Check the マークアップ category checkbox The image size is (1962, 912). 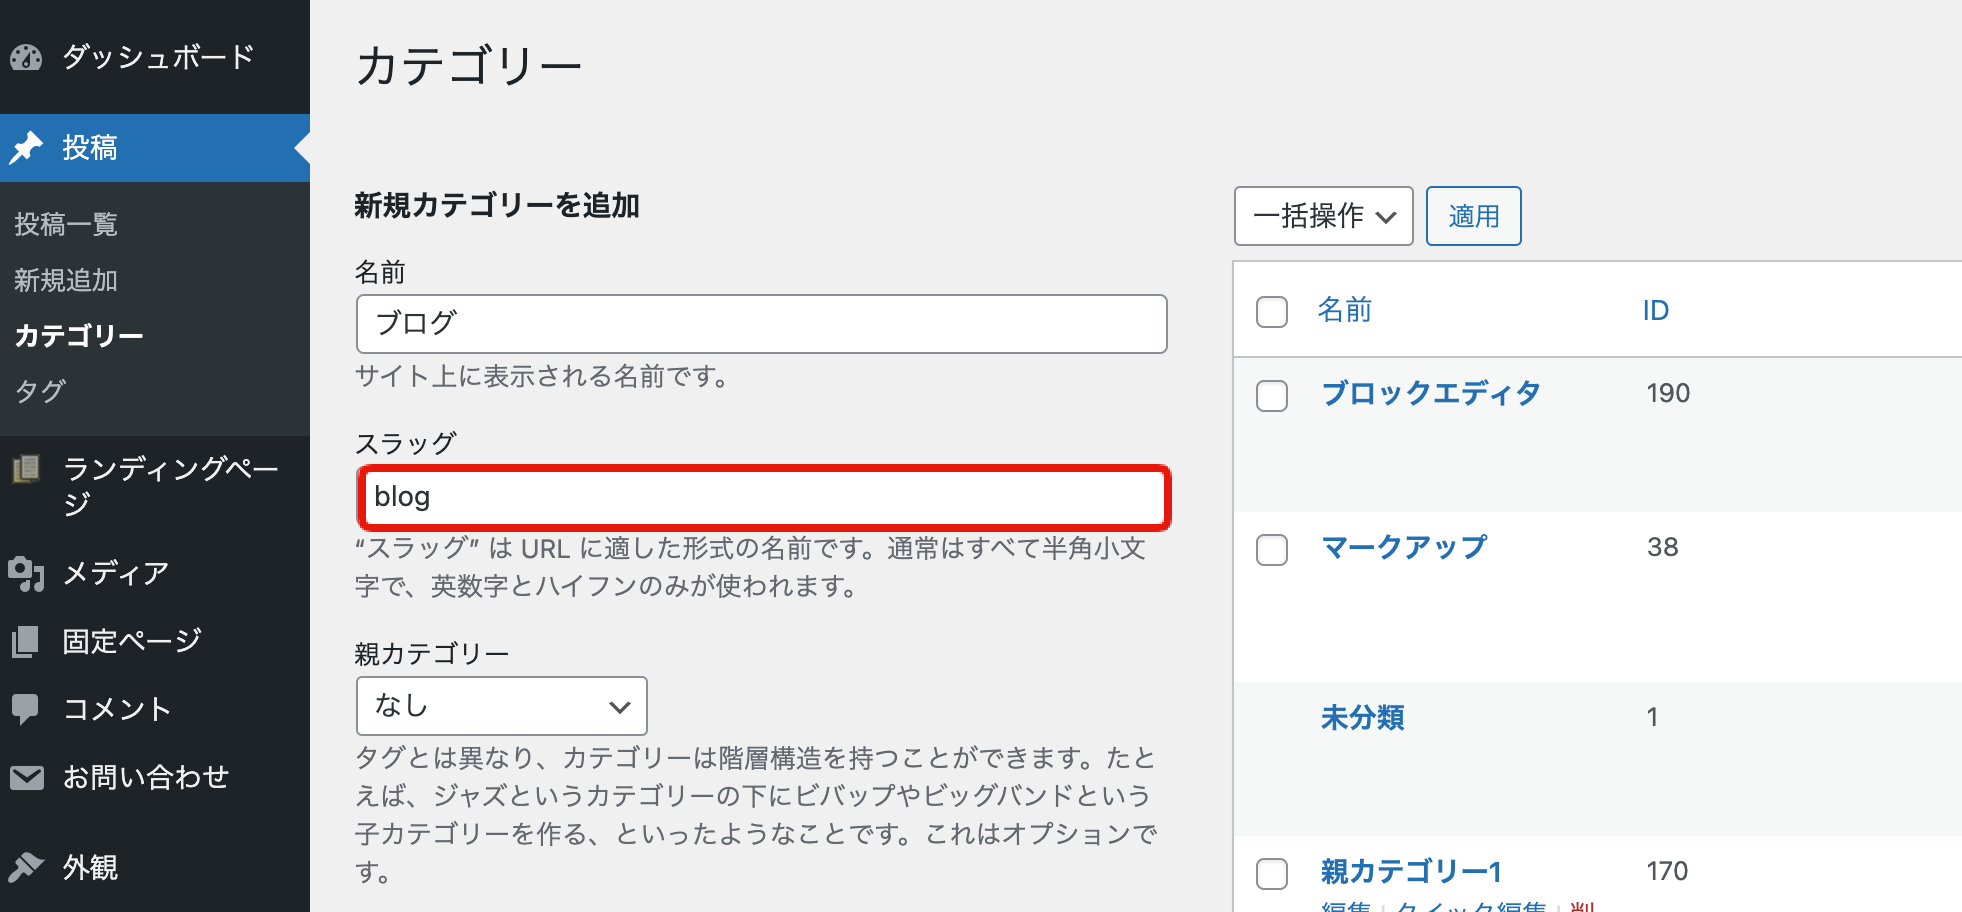1271,550
